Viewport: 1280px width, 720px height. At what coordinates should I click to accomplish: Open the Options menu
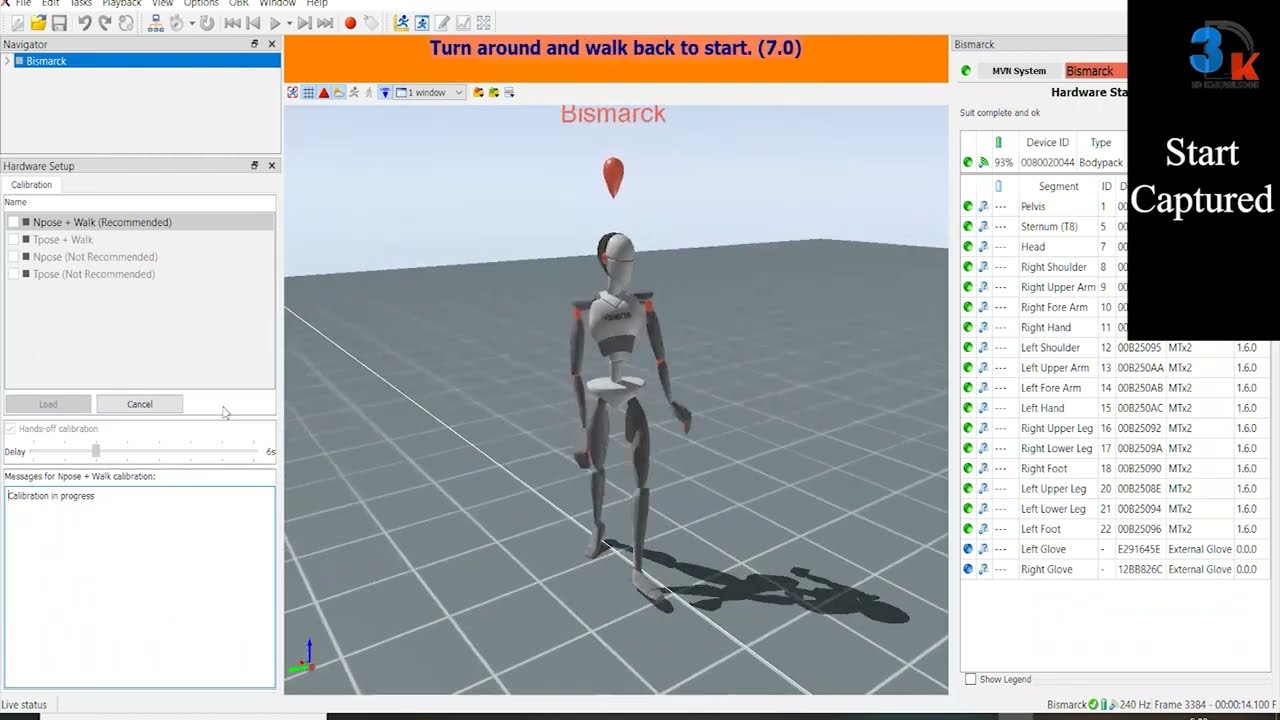(x=201, y=4)
